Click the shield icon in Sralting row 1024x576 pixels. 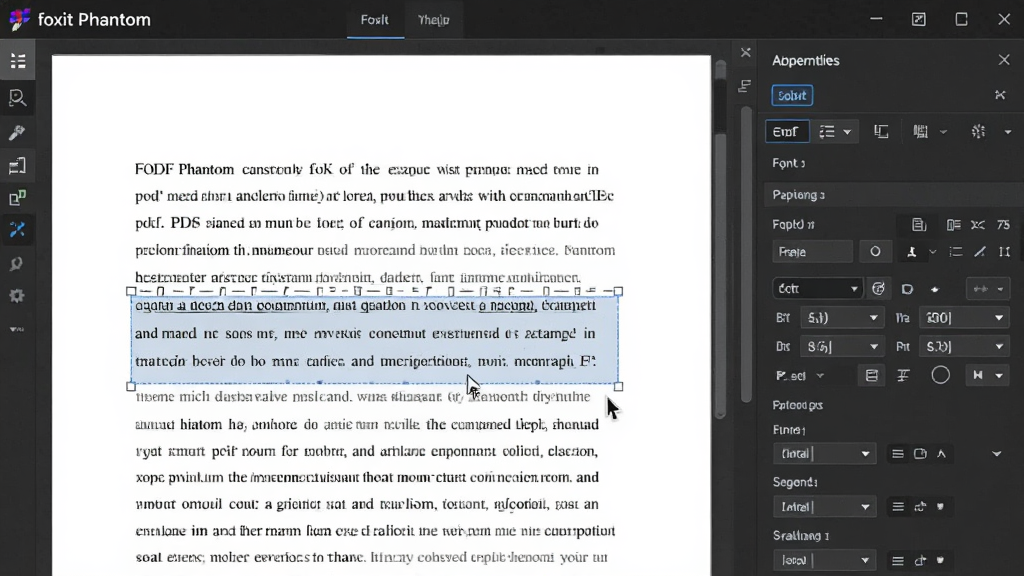pos(940,560)
